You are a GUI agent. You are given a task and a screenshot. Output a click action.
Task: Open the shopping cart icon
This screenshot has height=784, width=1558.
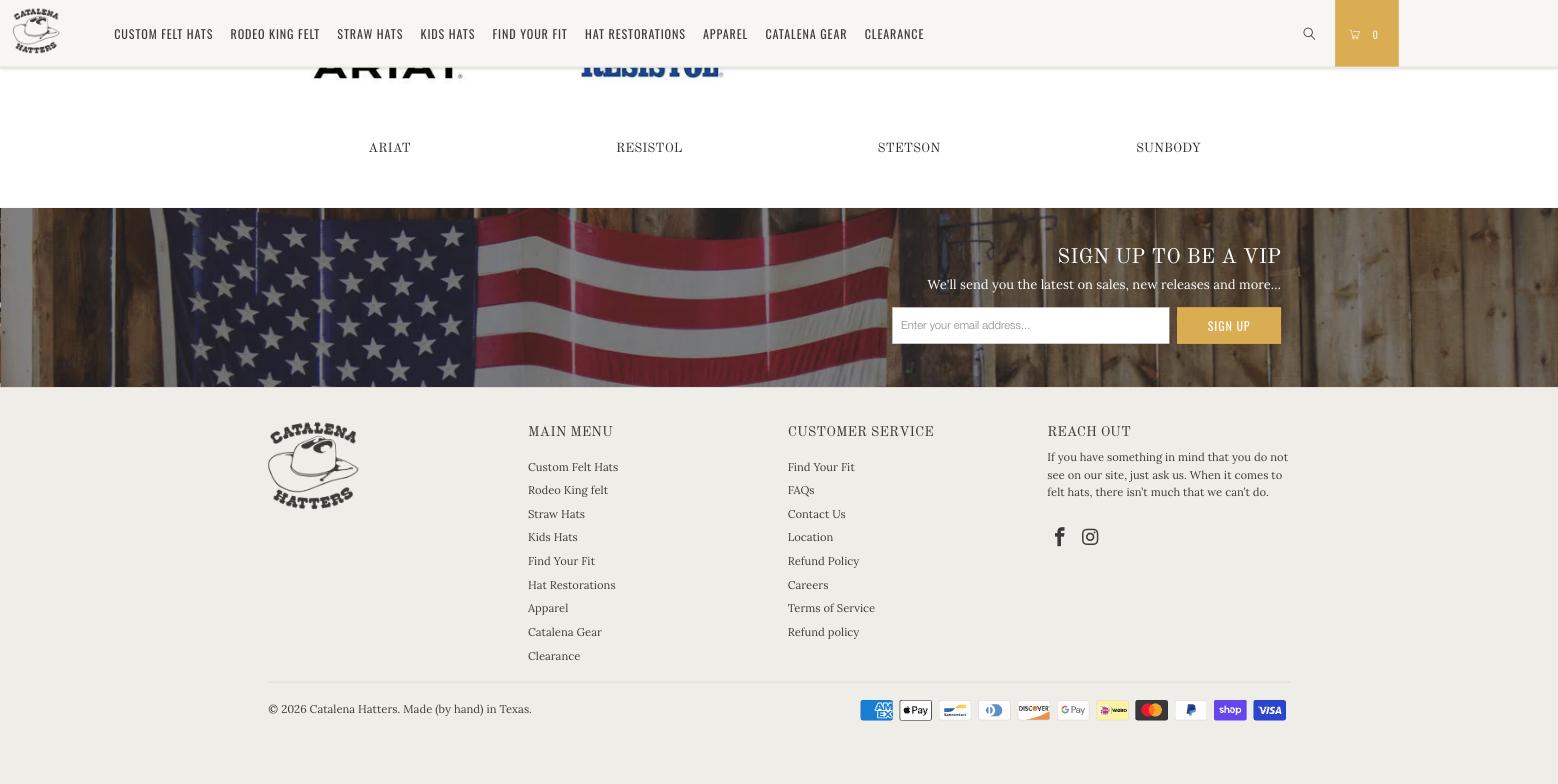pos(1366,34)
